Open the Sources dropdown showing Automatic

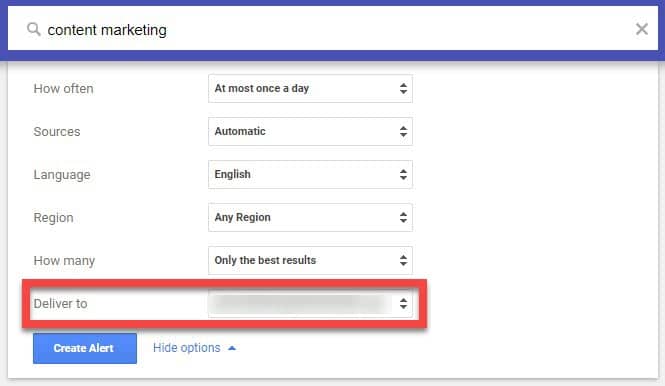[x=310, y=131]
